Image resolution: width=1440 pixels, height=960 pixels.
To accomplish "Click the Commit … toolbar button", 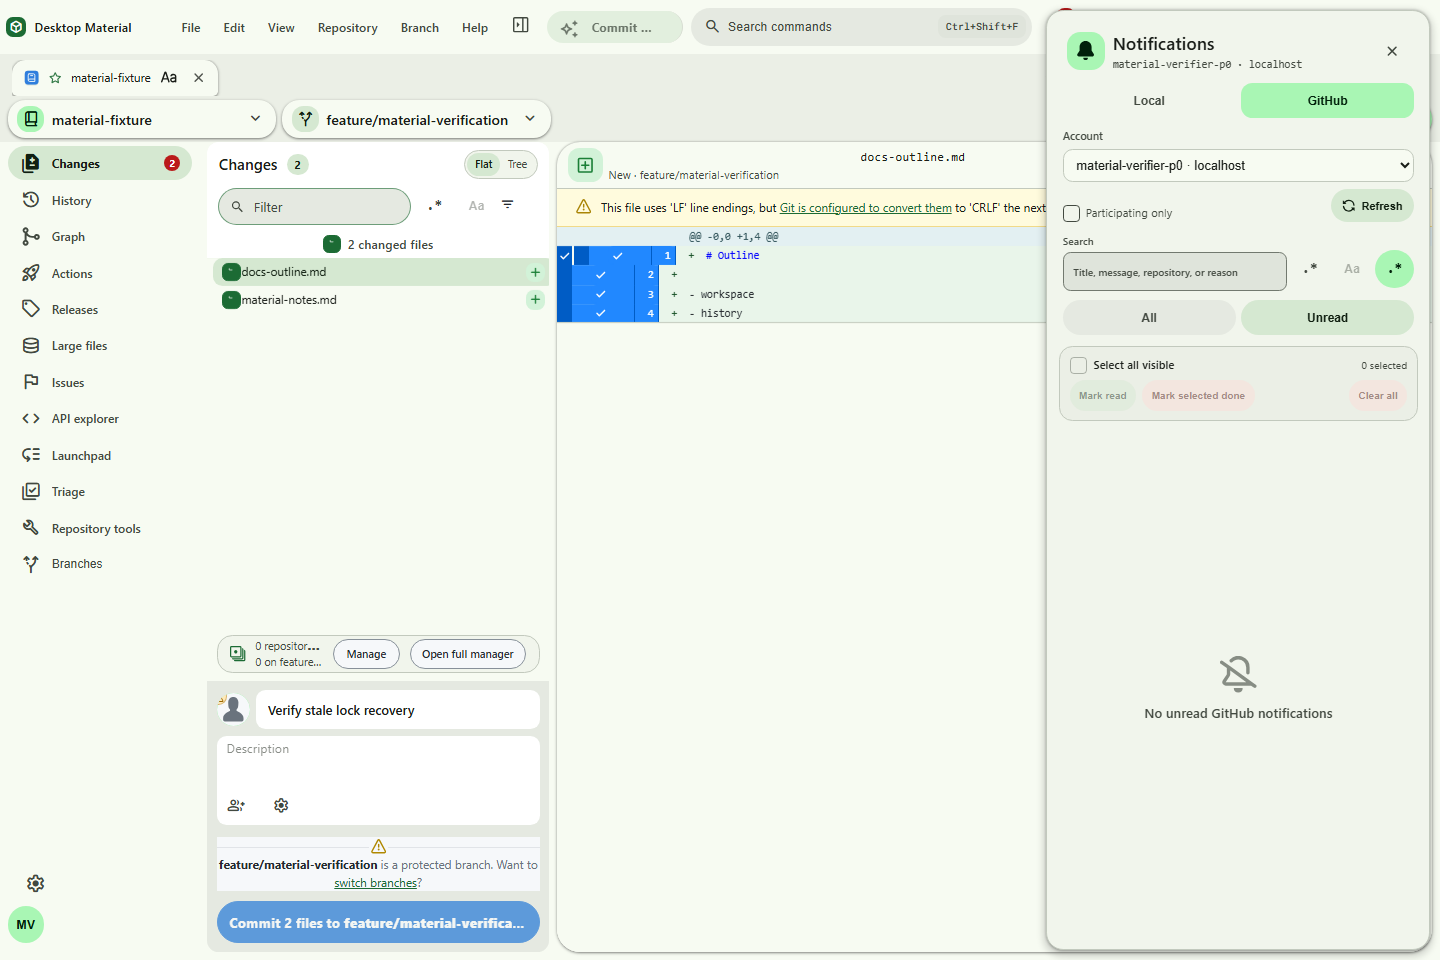I will pyautogui.click(x=614, y=28).
